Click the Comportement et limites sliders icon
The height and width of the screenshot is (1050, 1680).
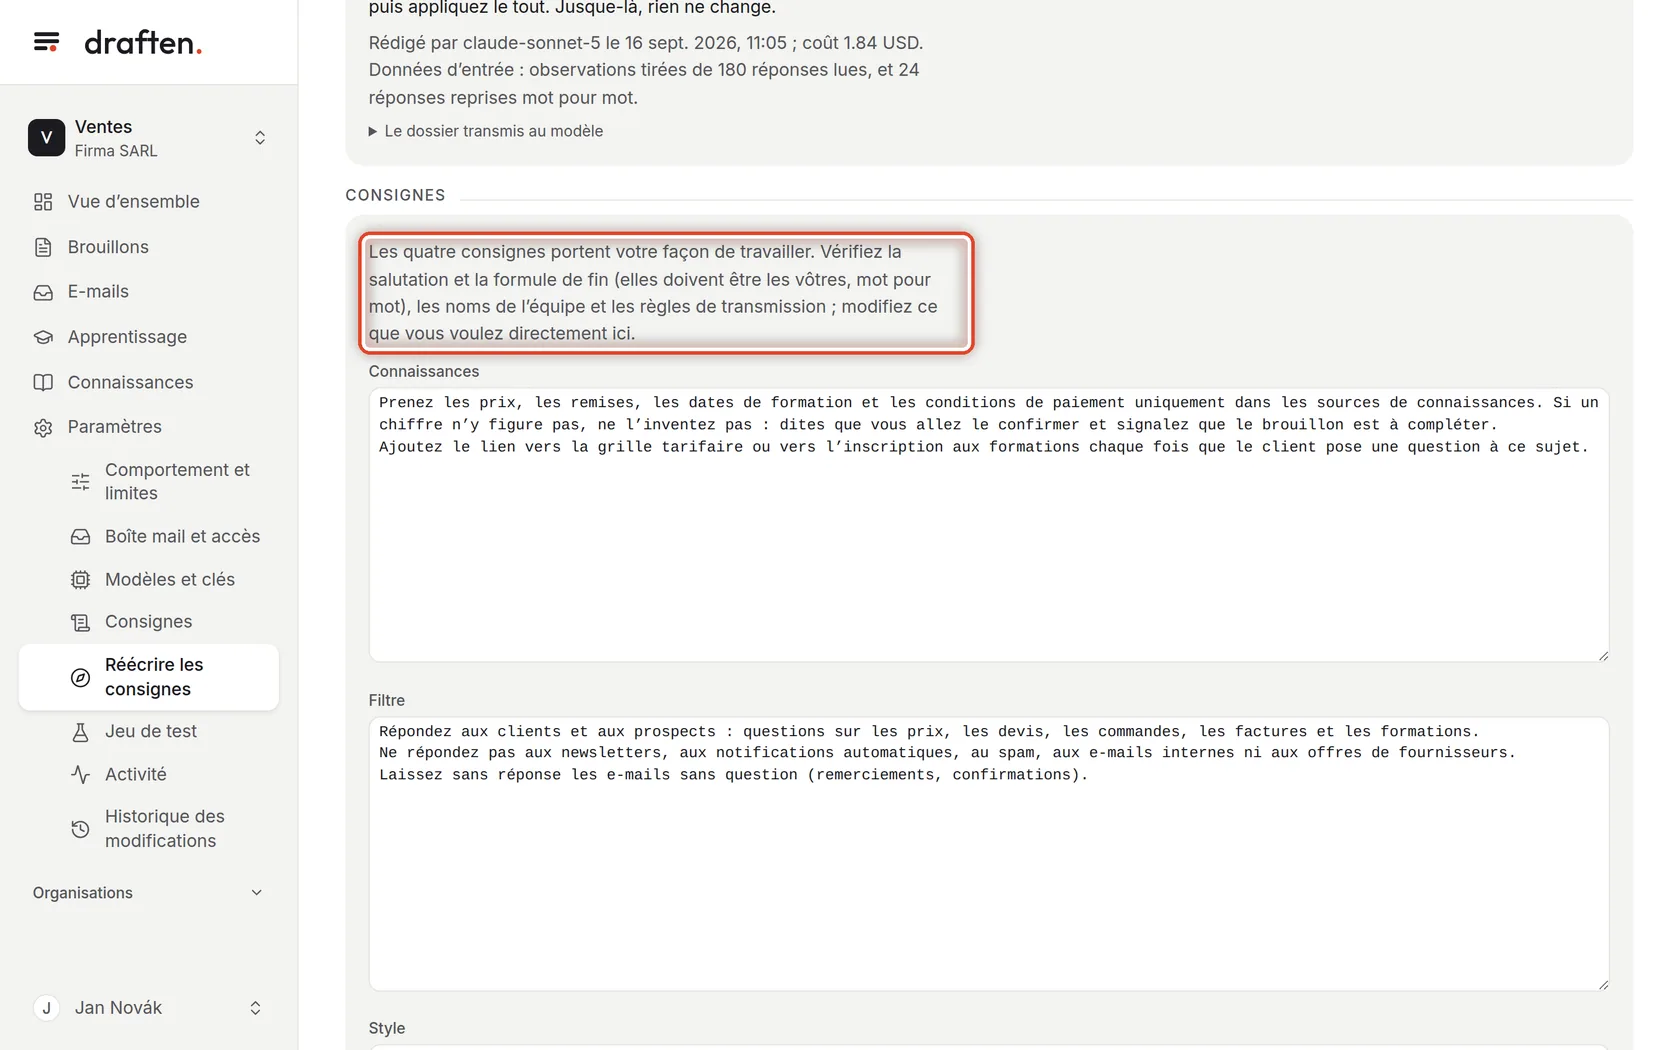coord(81,482)
